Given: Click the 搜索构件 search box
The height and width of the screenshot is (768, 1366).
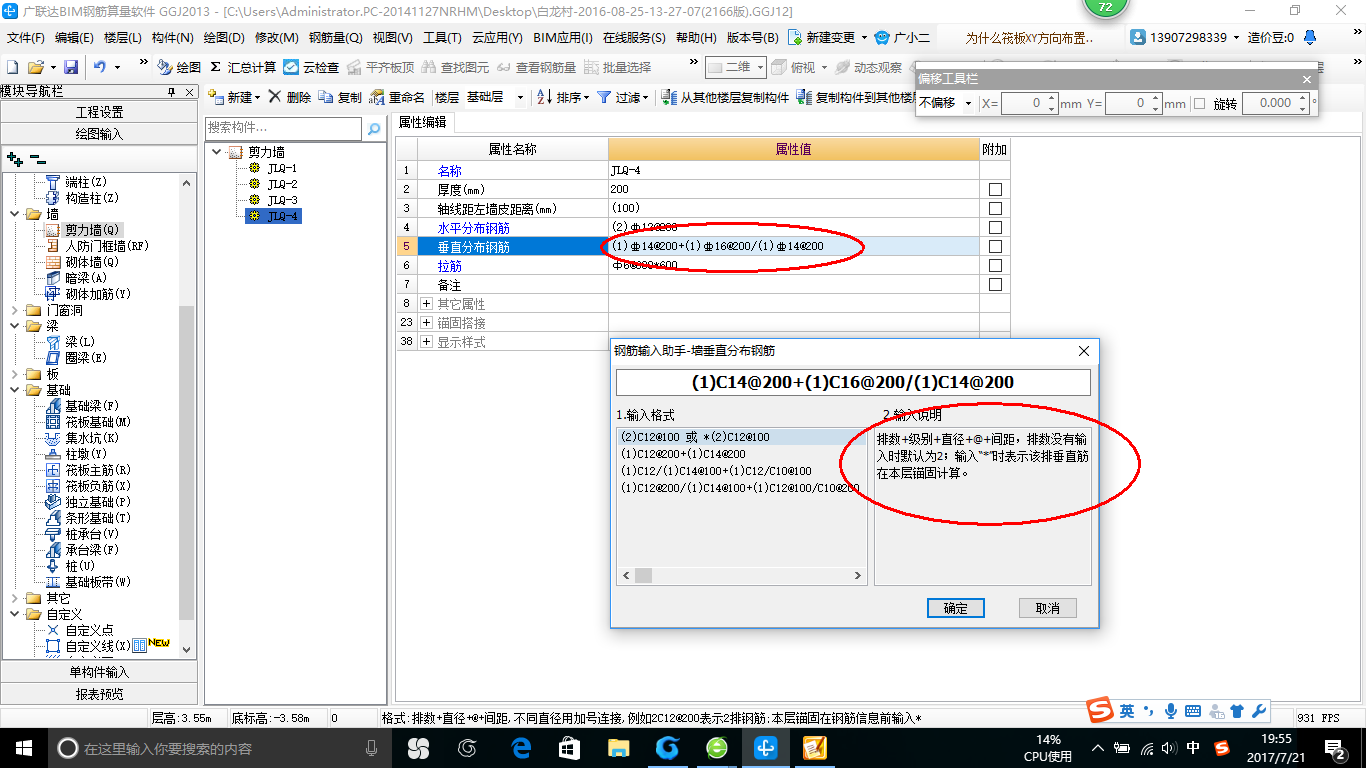Looking at the screenshot, I should (283, 128).
